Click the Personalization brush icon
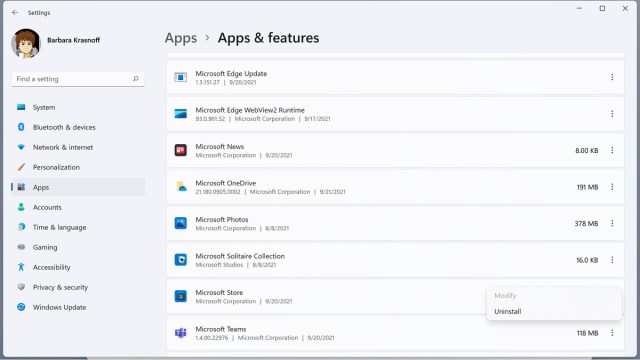Image resolution: width=640 pixels, height=360 pixels. click(21, 167)
